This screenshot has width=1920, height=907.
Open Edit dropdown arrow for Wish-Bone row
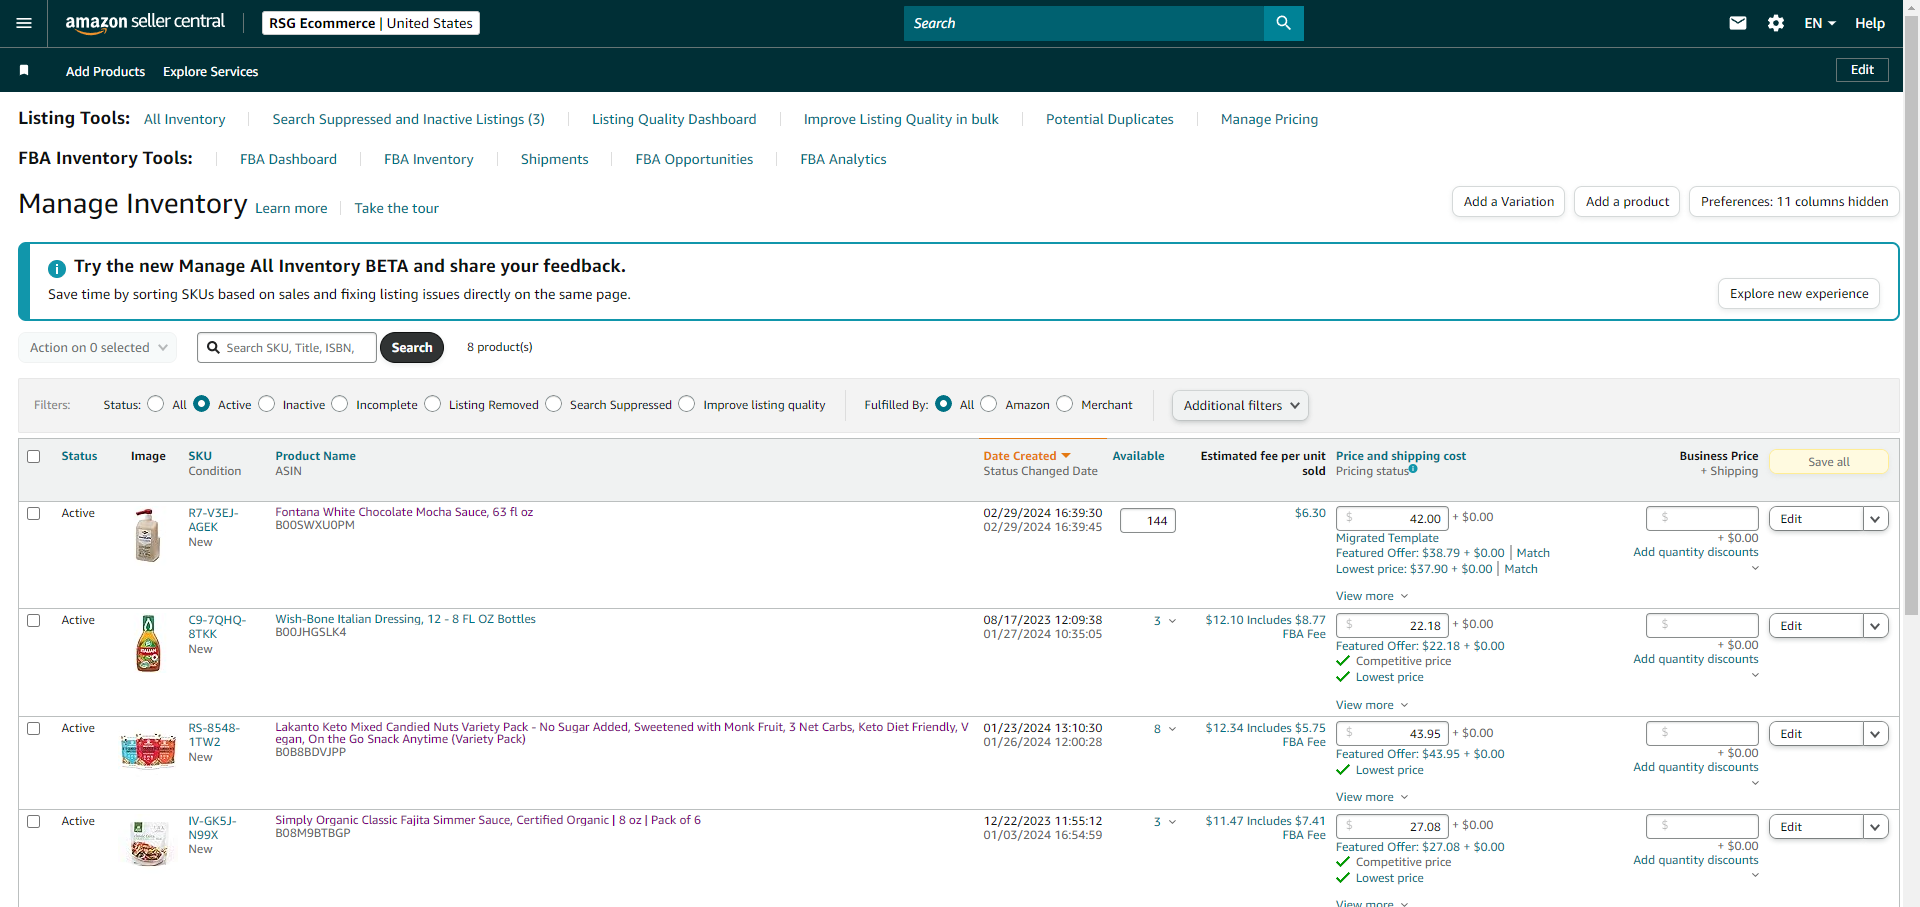1875,626
